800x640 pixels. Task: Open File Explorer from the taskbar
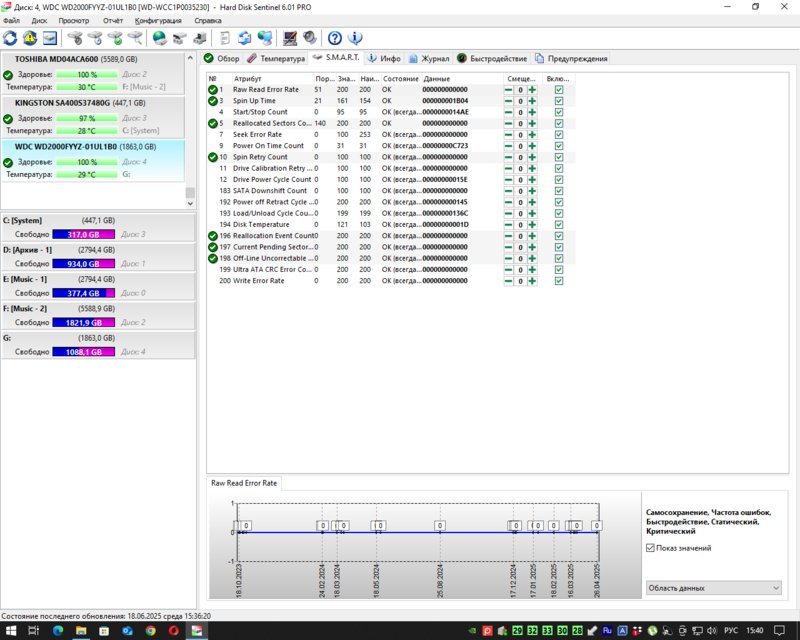[81, 630]
